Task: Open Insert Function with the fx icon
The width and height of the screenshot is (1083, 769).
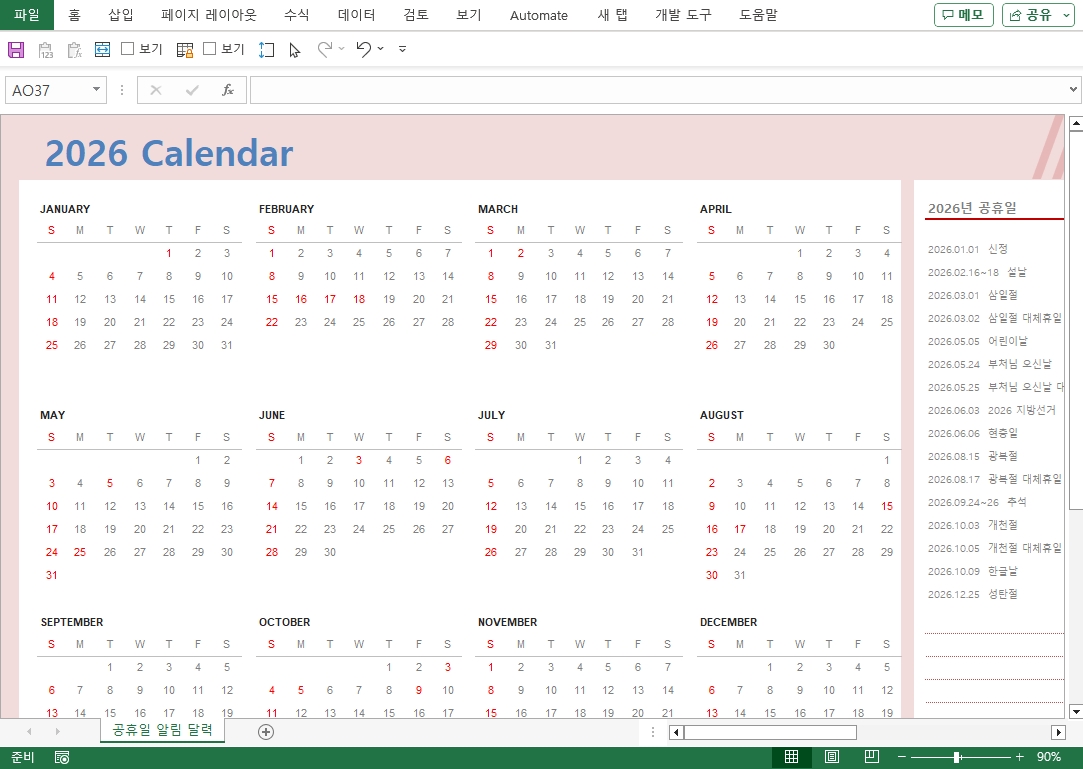Action: click(x=228, y=90)
